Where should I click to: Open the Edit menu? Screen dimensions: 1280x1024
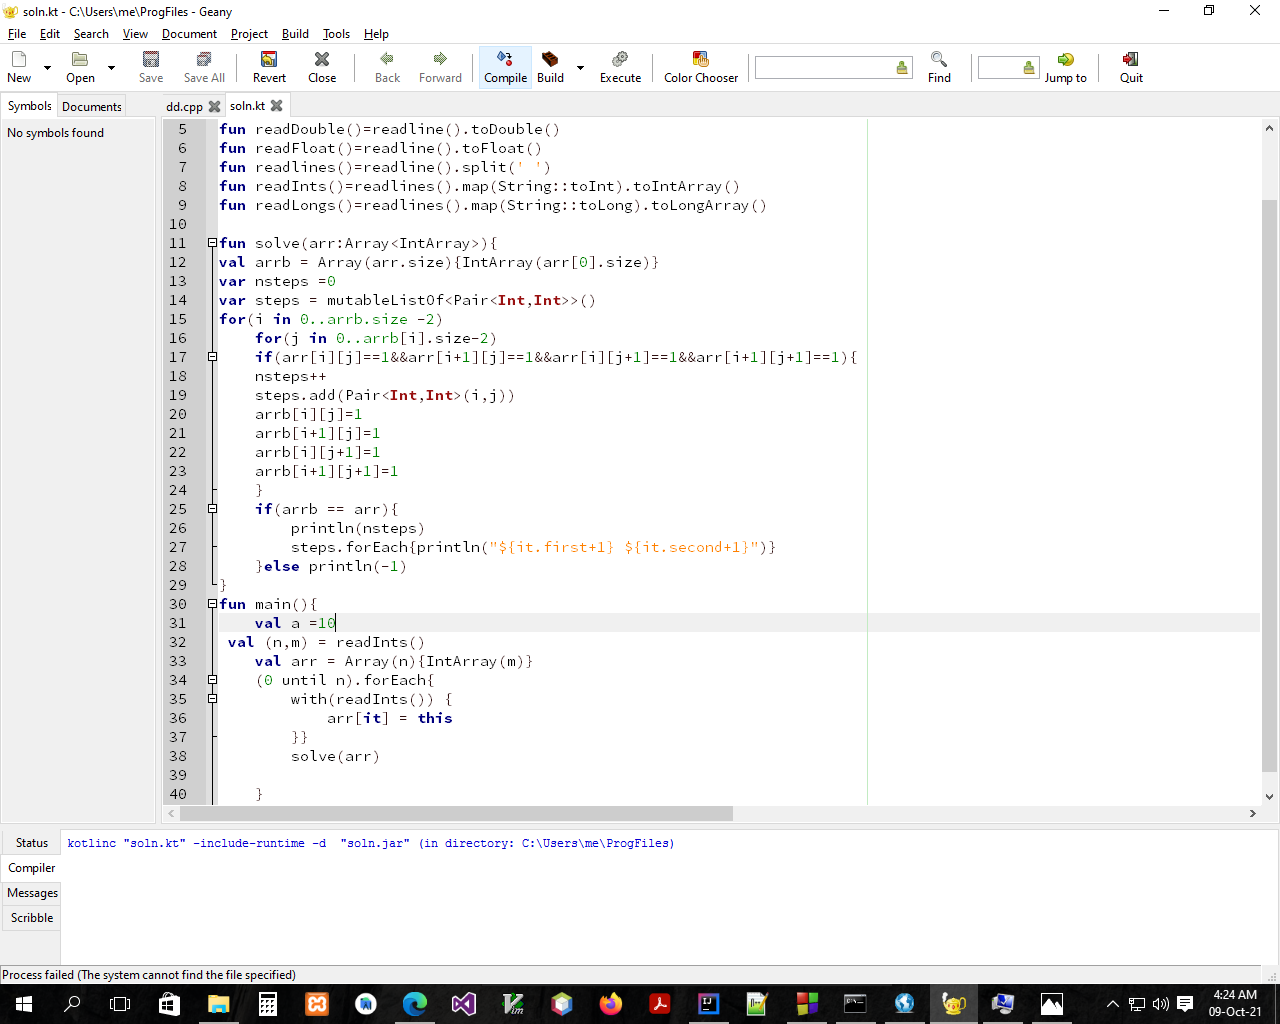coord(50,34)
